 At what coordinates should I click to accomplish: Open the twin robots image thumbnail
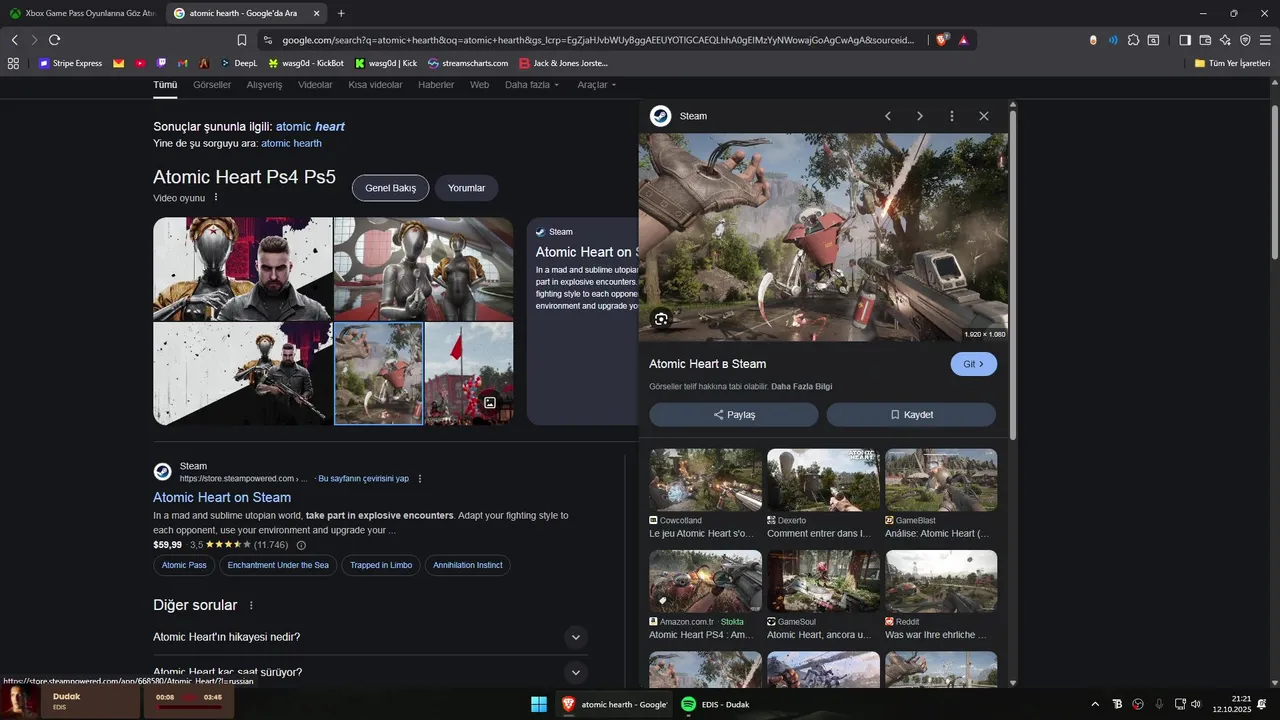[x=423, y=269]
